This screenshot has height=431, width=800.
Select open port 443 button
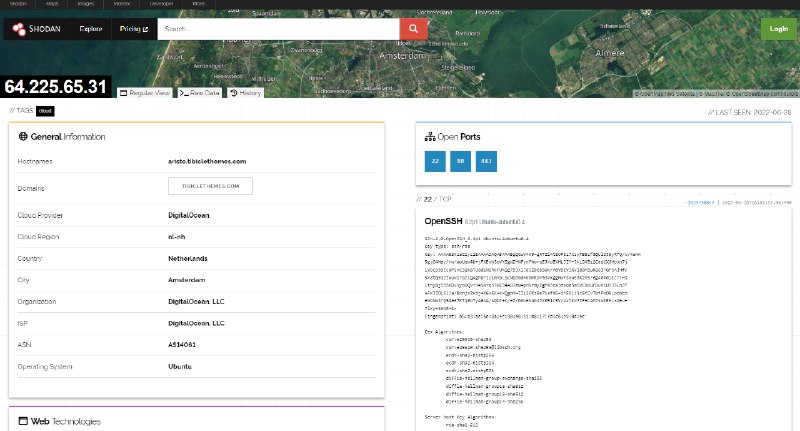coord(486,161)
